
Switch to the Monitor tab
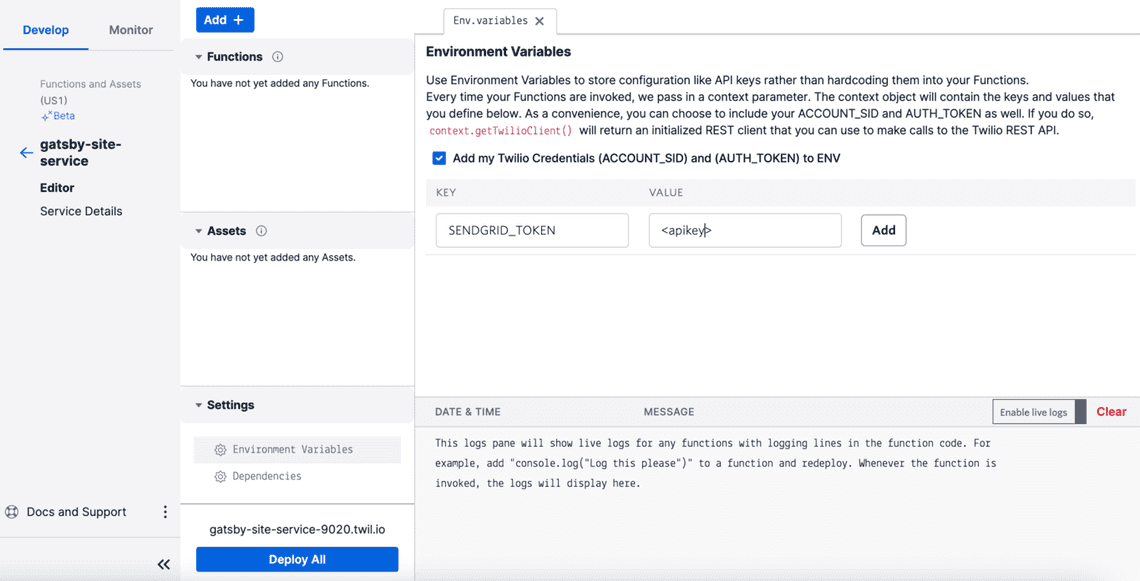(x=131, y=30)
